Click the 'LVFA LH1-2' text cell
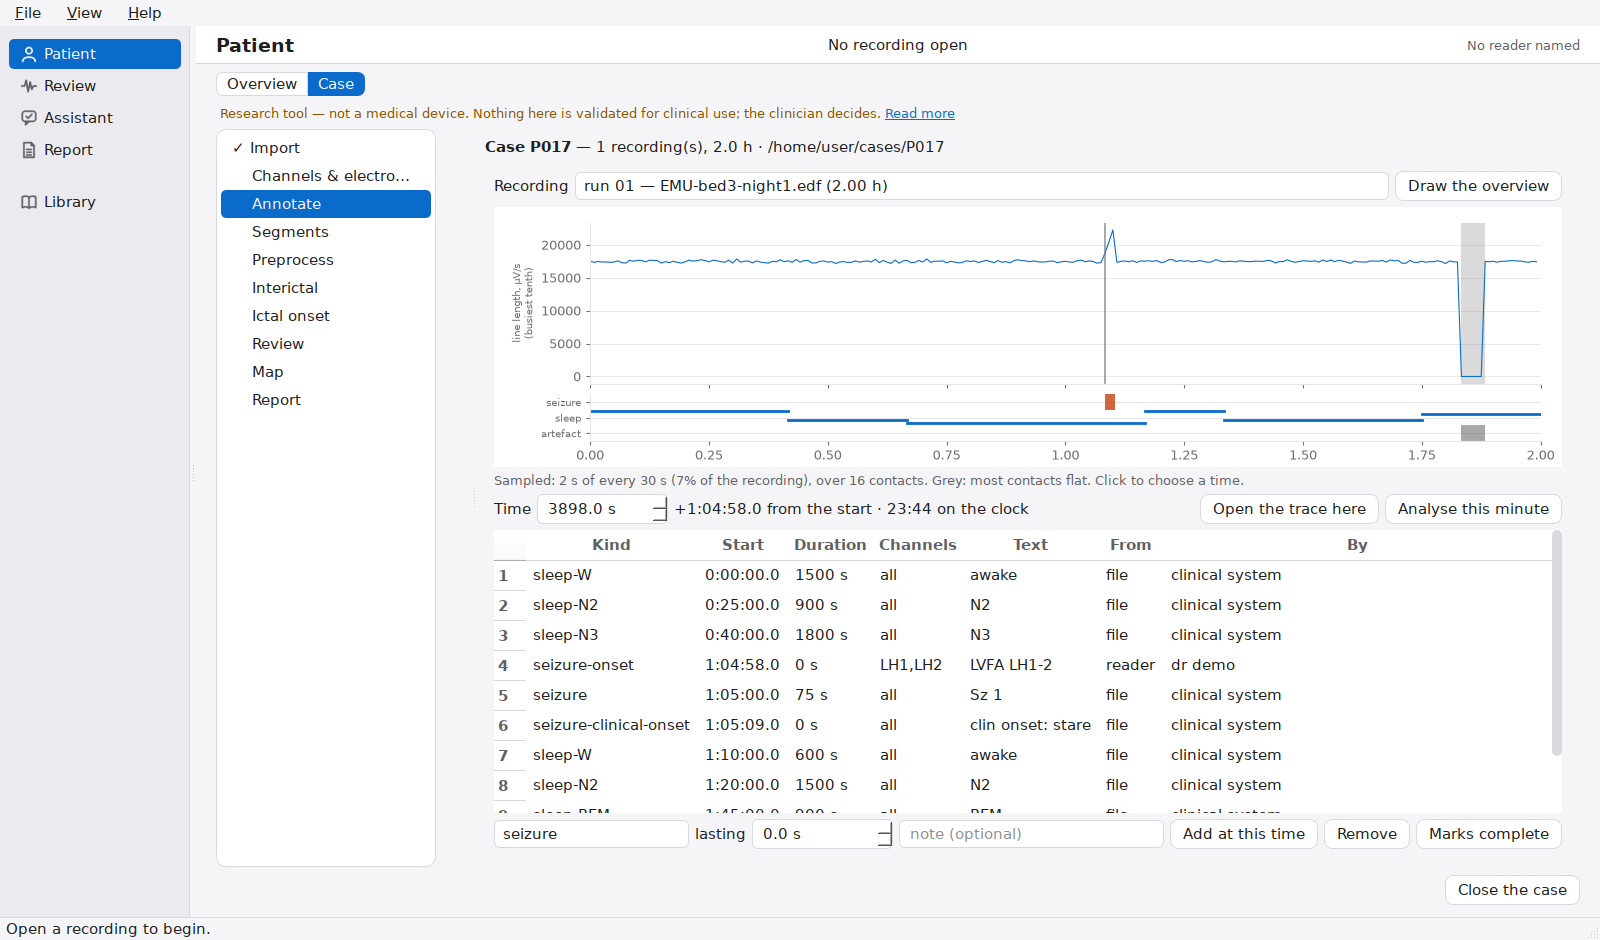 click(x=1030, y=665)
